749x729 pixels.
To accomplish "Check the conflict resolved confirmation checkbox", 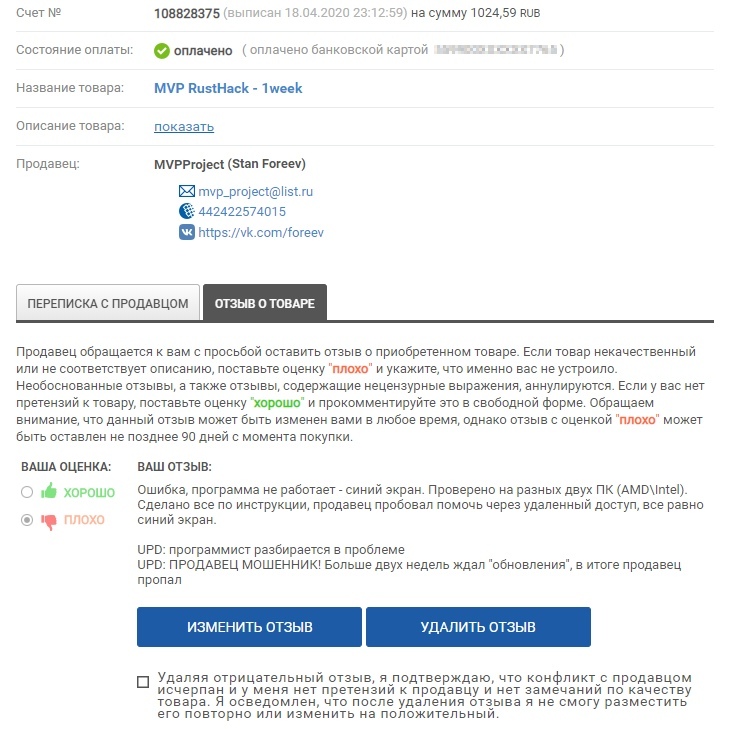I will [x=143, y=682].
